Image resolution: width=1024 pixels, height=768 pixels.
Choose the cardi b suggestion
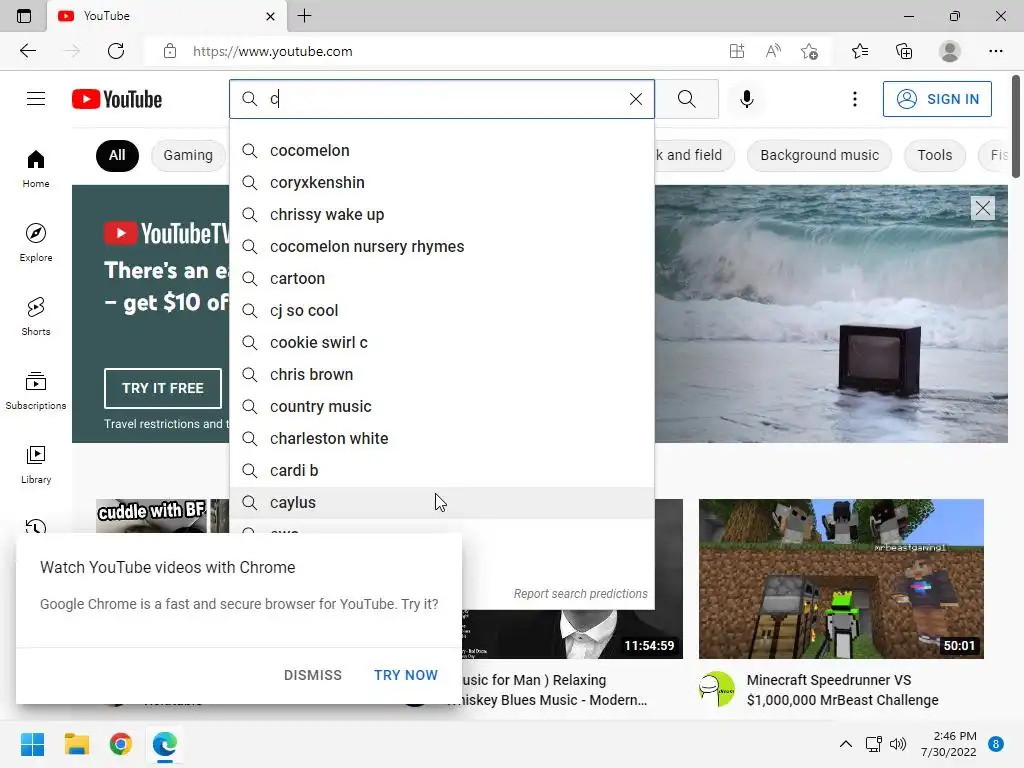tap(441, 470)
